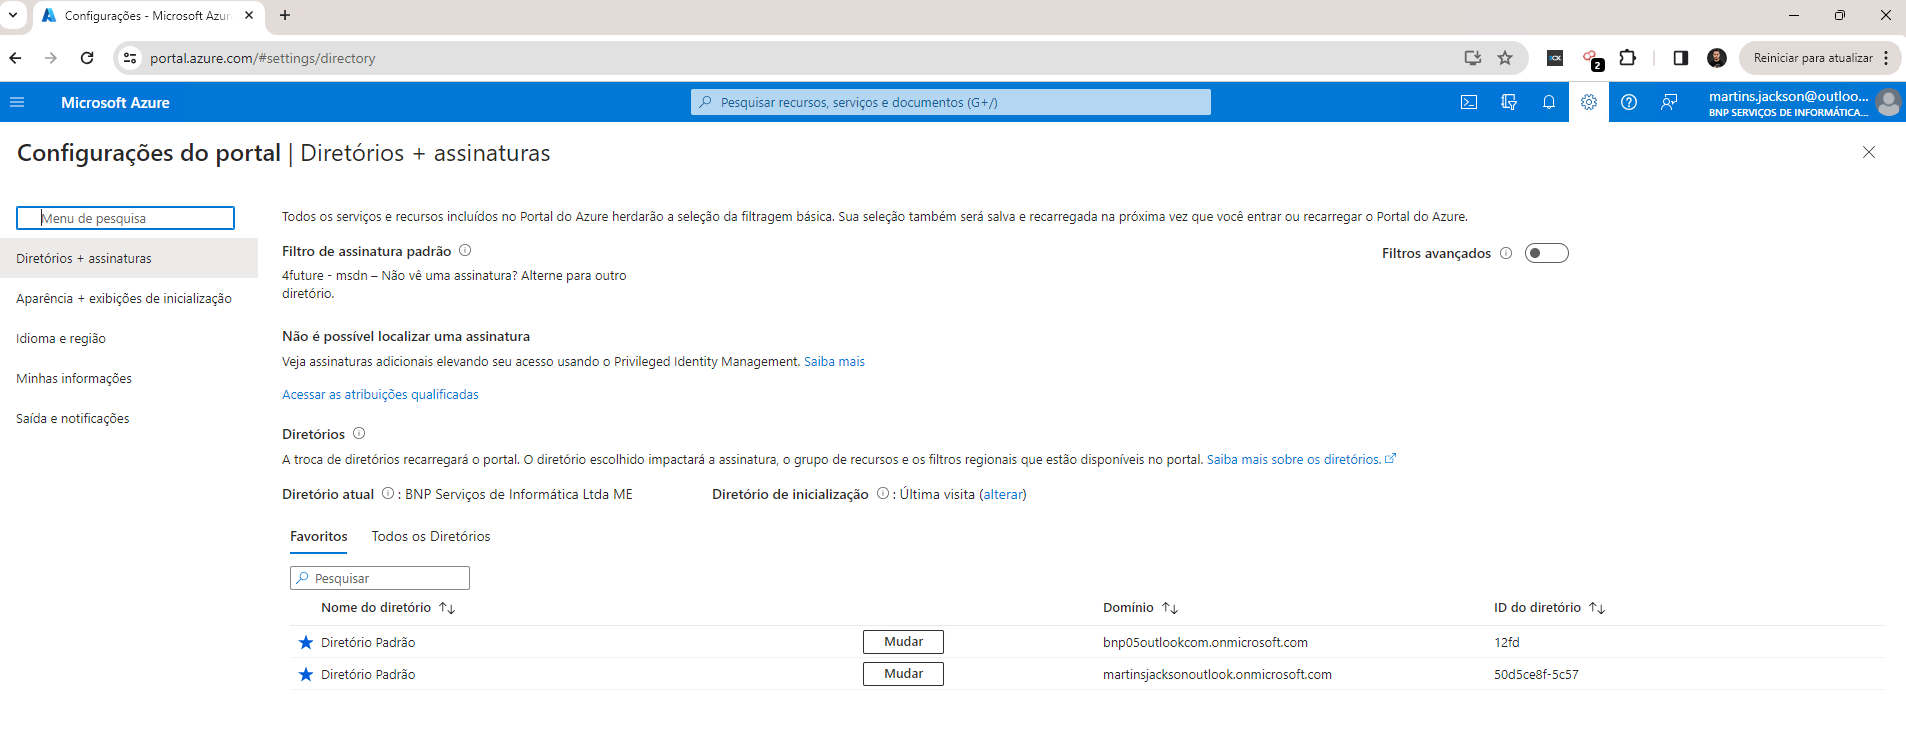This screenshot has height=741, width=1906.
Task: Bookmark this page with the star
Action: [1505, 58]
